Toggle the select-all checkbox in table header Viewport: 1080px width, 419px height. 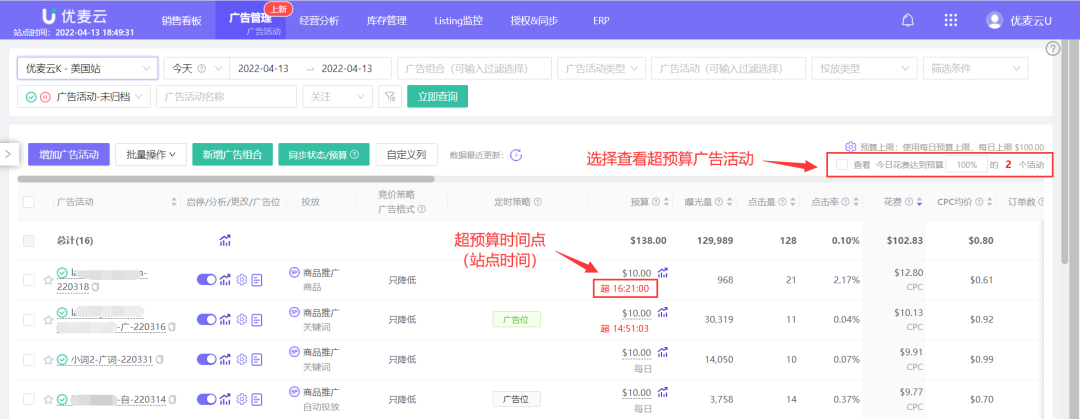click(x=29, y=202)
